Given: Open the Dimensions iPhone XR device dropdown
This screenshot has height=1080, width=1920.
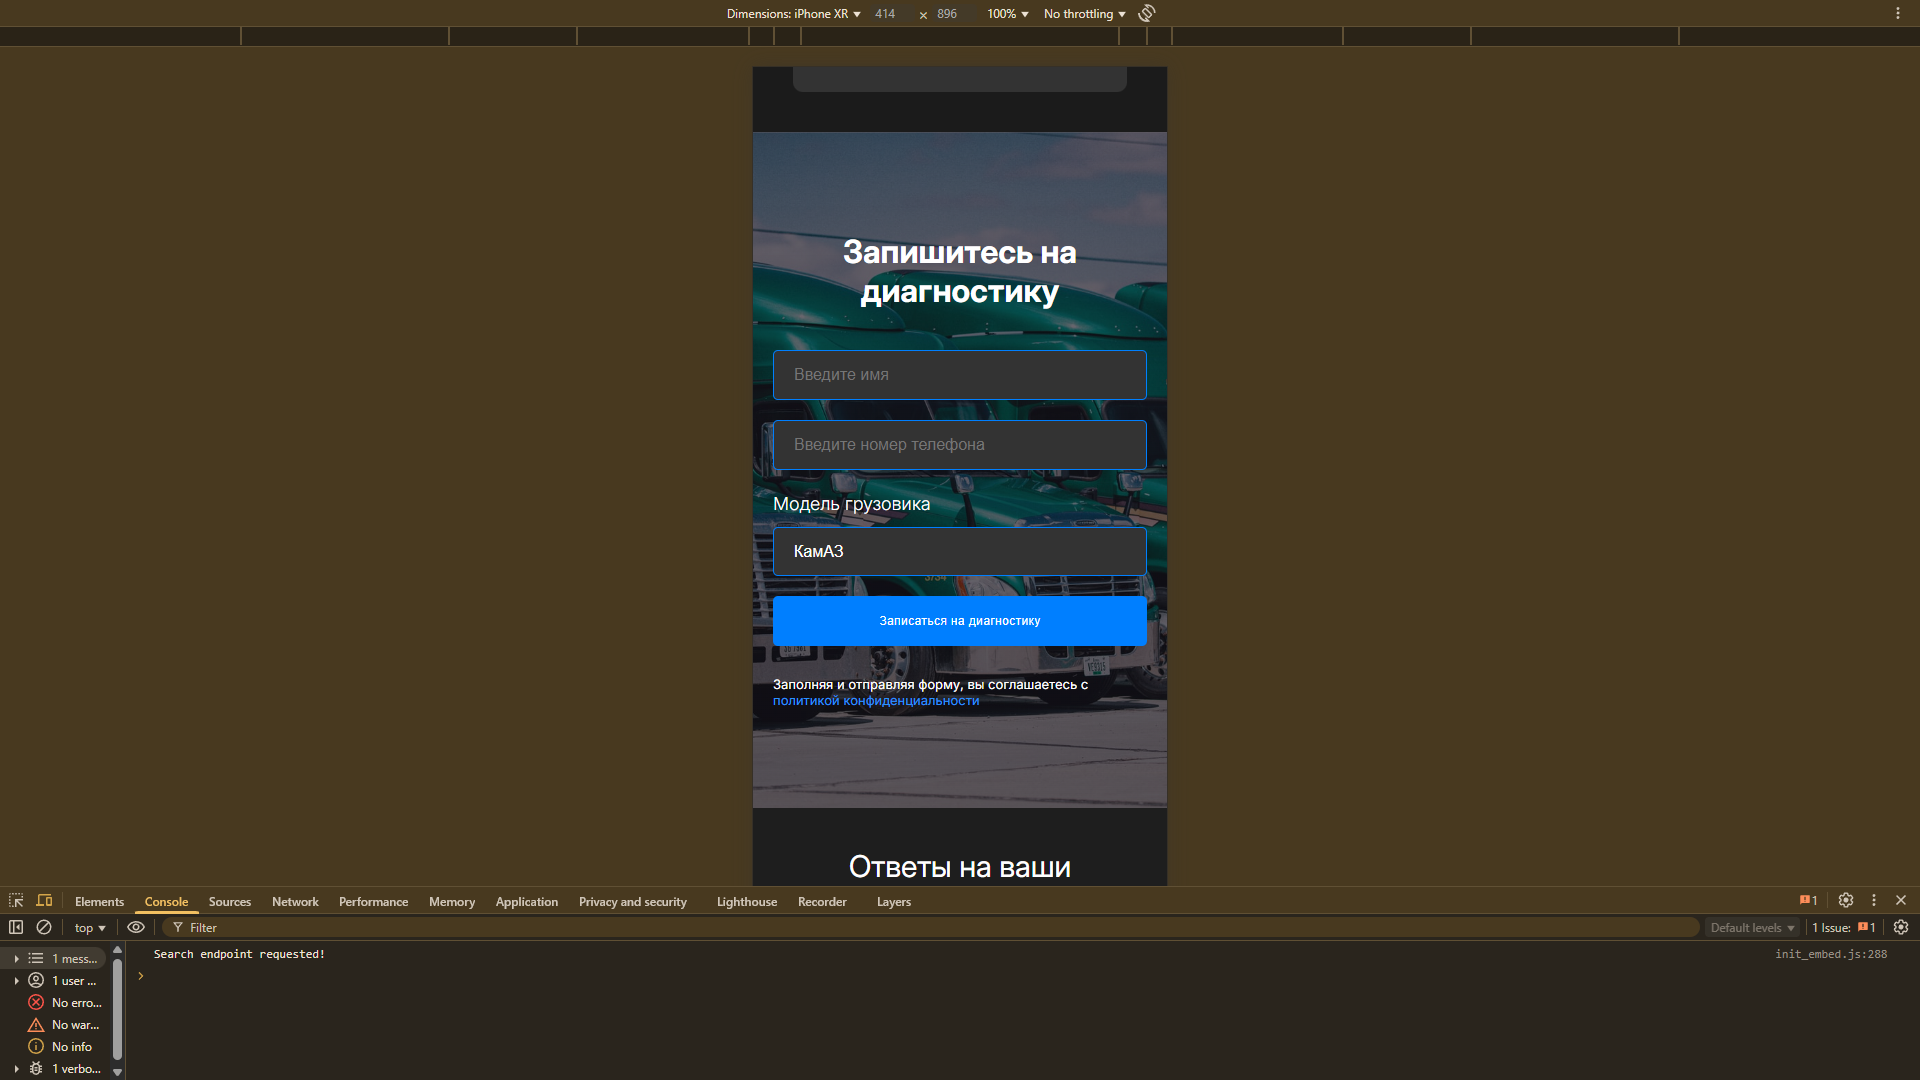Looking at the screenshot, I should (794, 14).
